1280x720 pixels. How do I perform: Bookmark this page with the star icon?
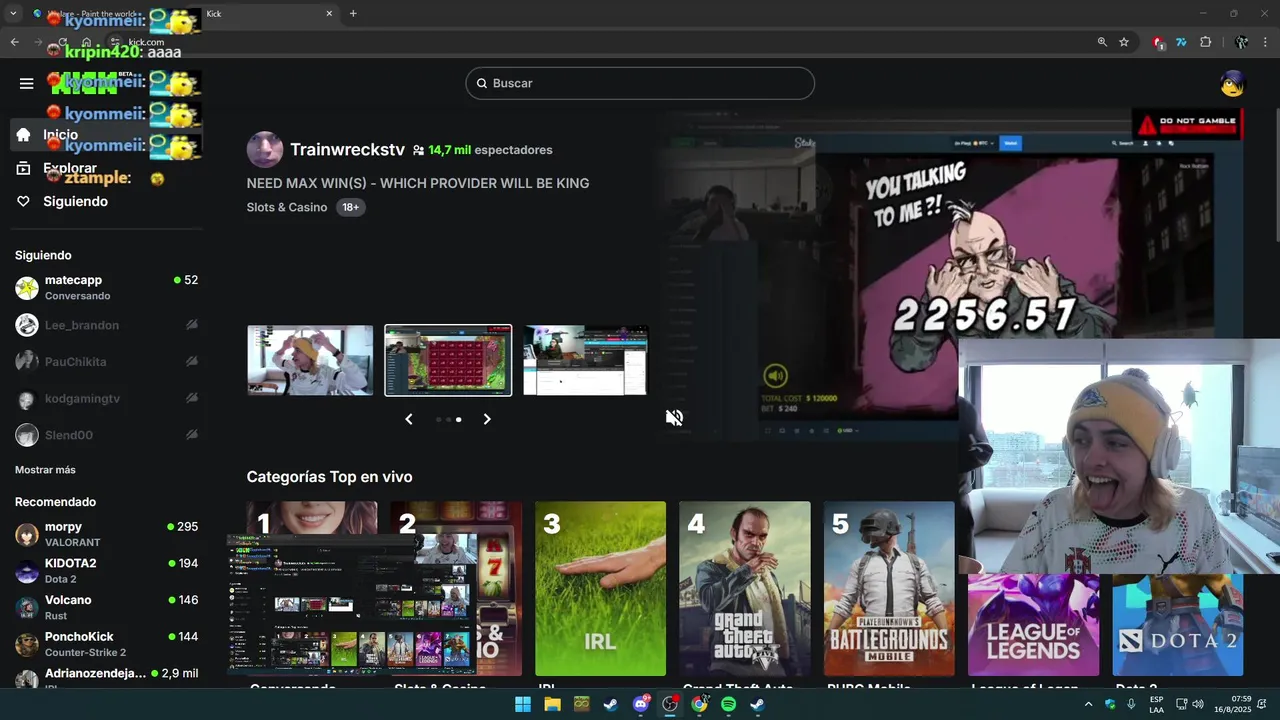pyautogui.click(x=1124, y=42)
